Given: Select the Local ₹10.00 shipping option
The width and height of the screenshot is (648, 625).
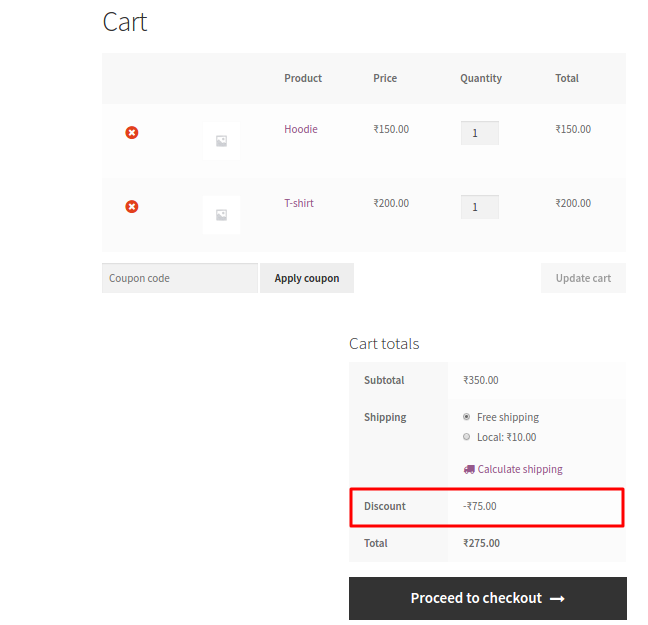Looking at the screenshot, I should click(467, 437).
